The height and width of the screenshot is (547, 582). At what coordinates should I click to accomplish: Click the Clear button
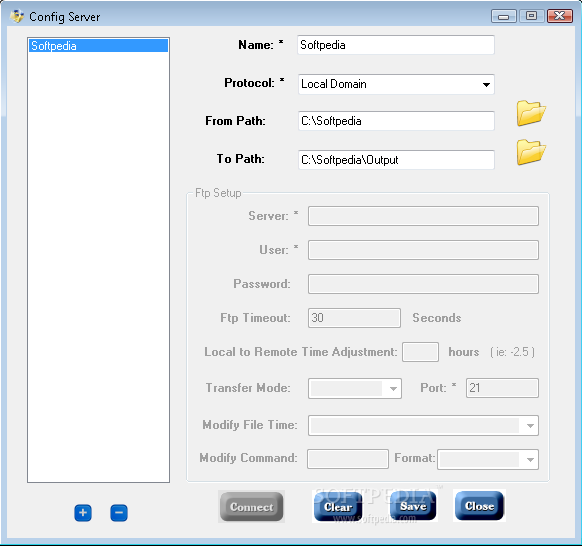point(338,507)
